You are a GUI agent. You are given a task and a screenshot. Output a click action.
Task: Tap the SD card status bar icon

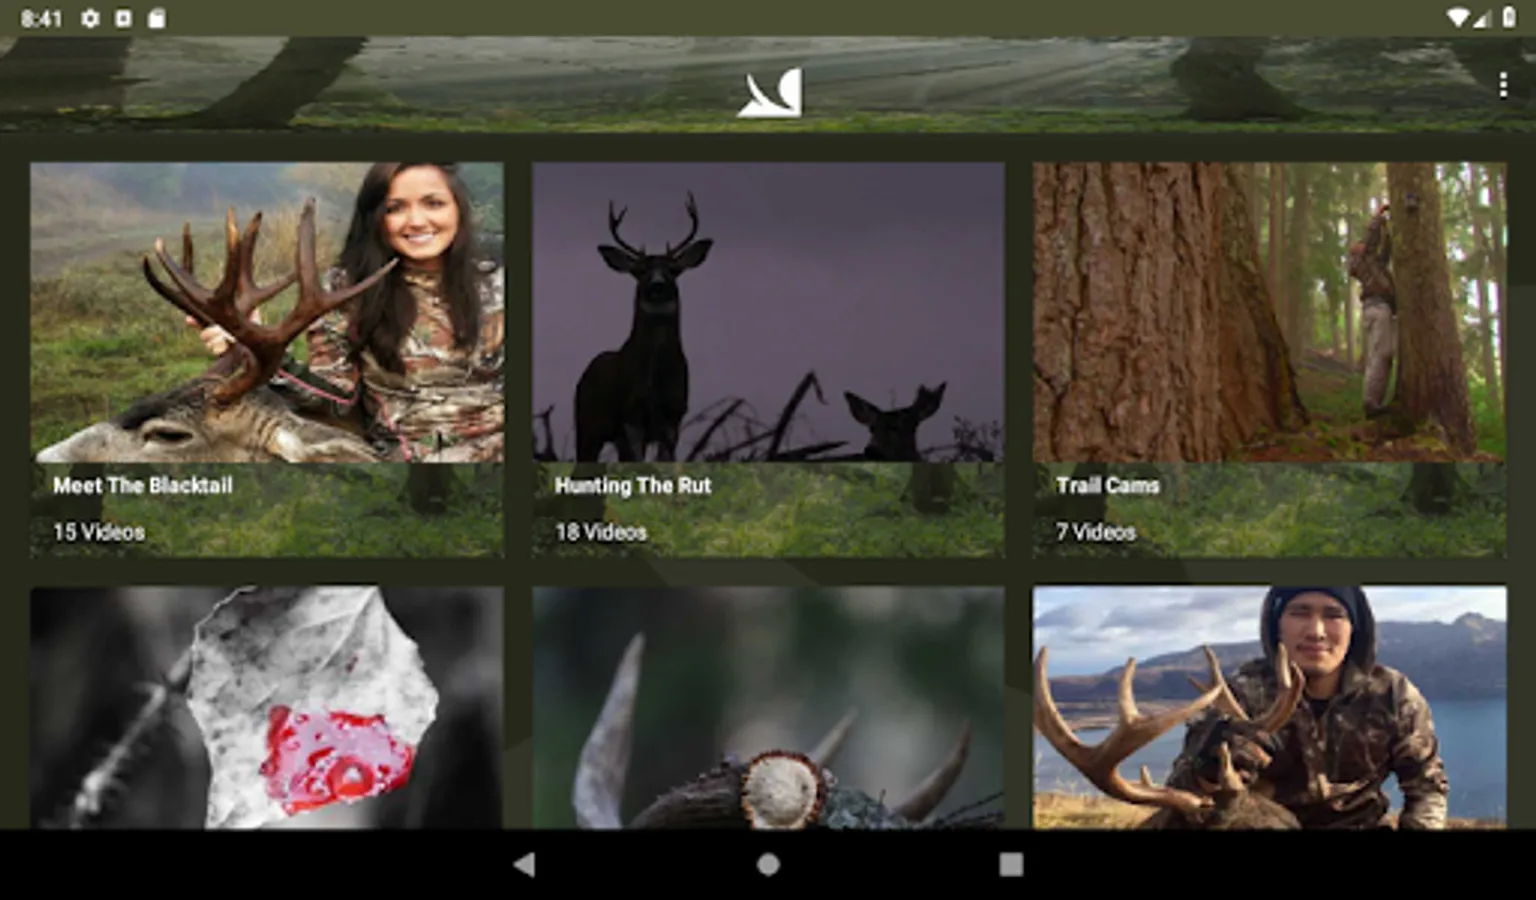coord(156,18)
